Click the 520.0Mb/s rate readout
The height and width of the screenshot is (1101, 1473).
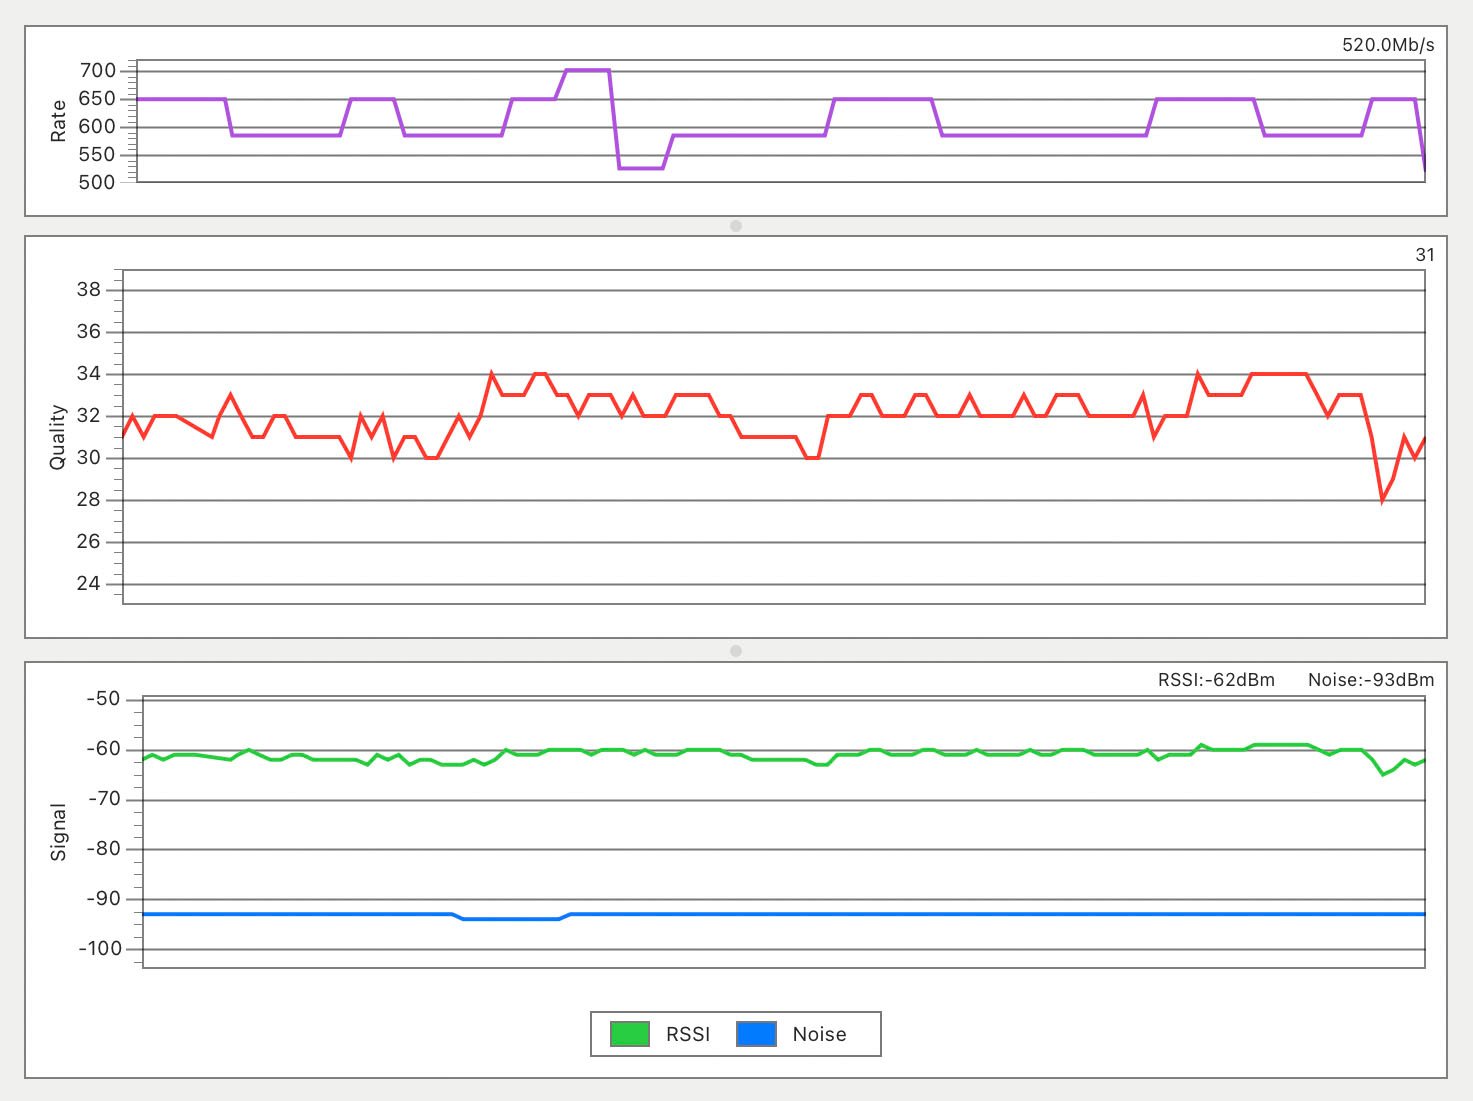pos(1388,45)
